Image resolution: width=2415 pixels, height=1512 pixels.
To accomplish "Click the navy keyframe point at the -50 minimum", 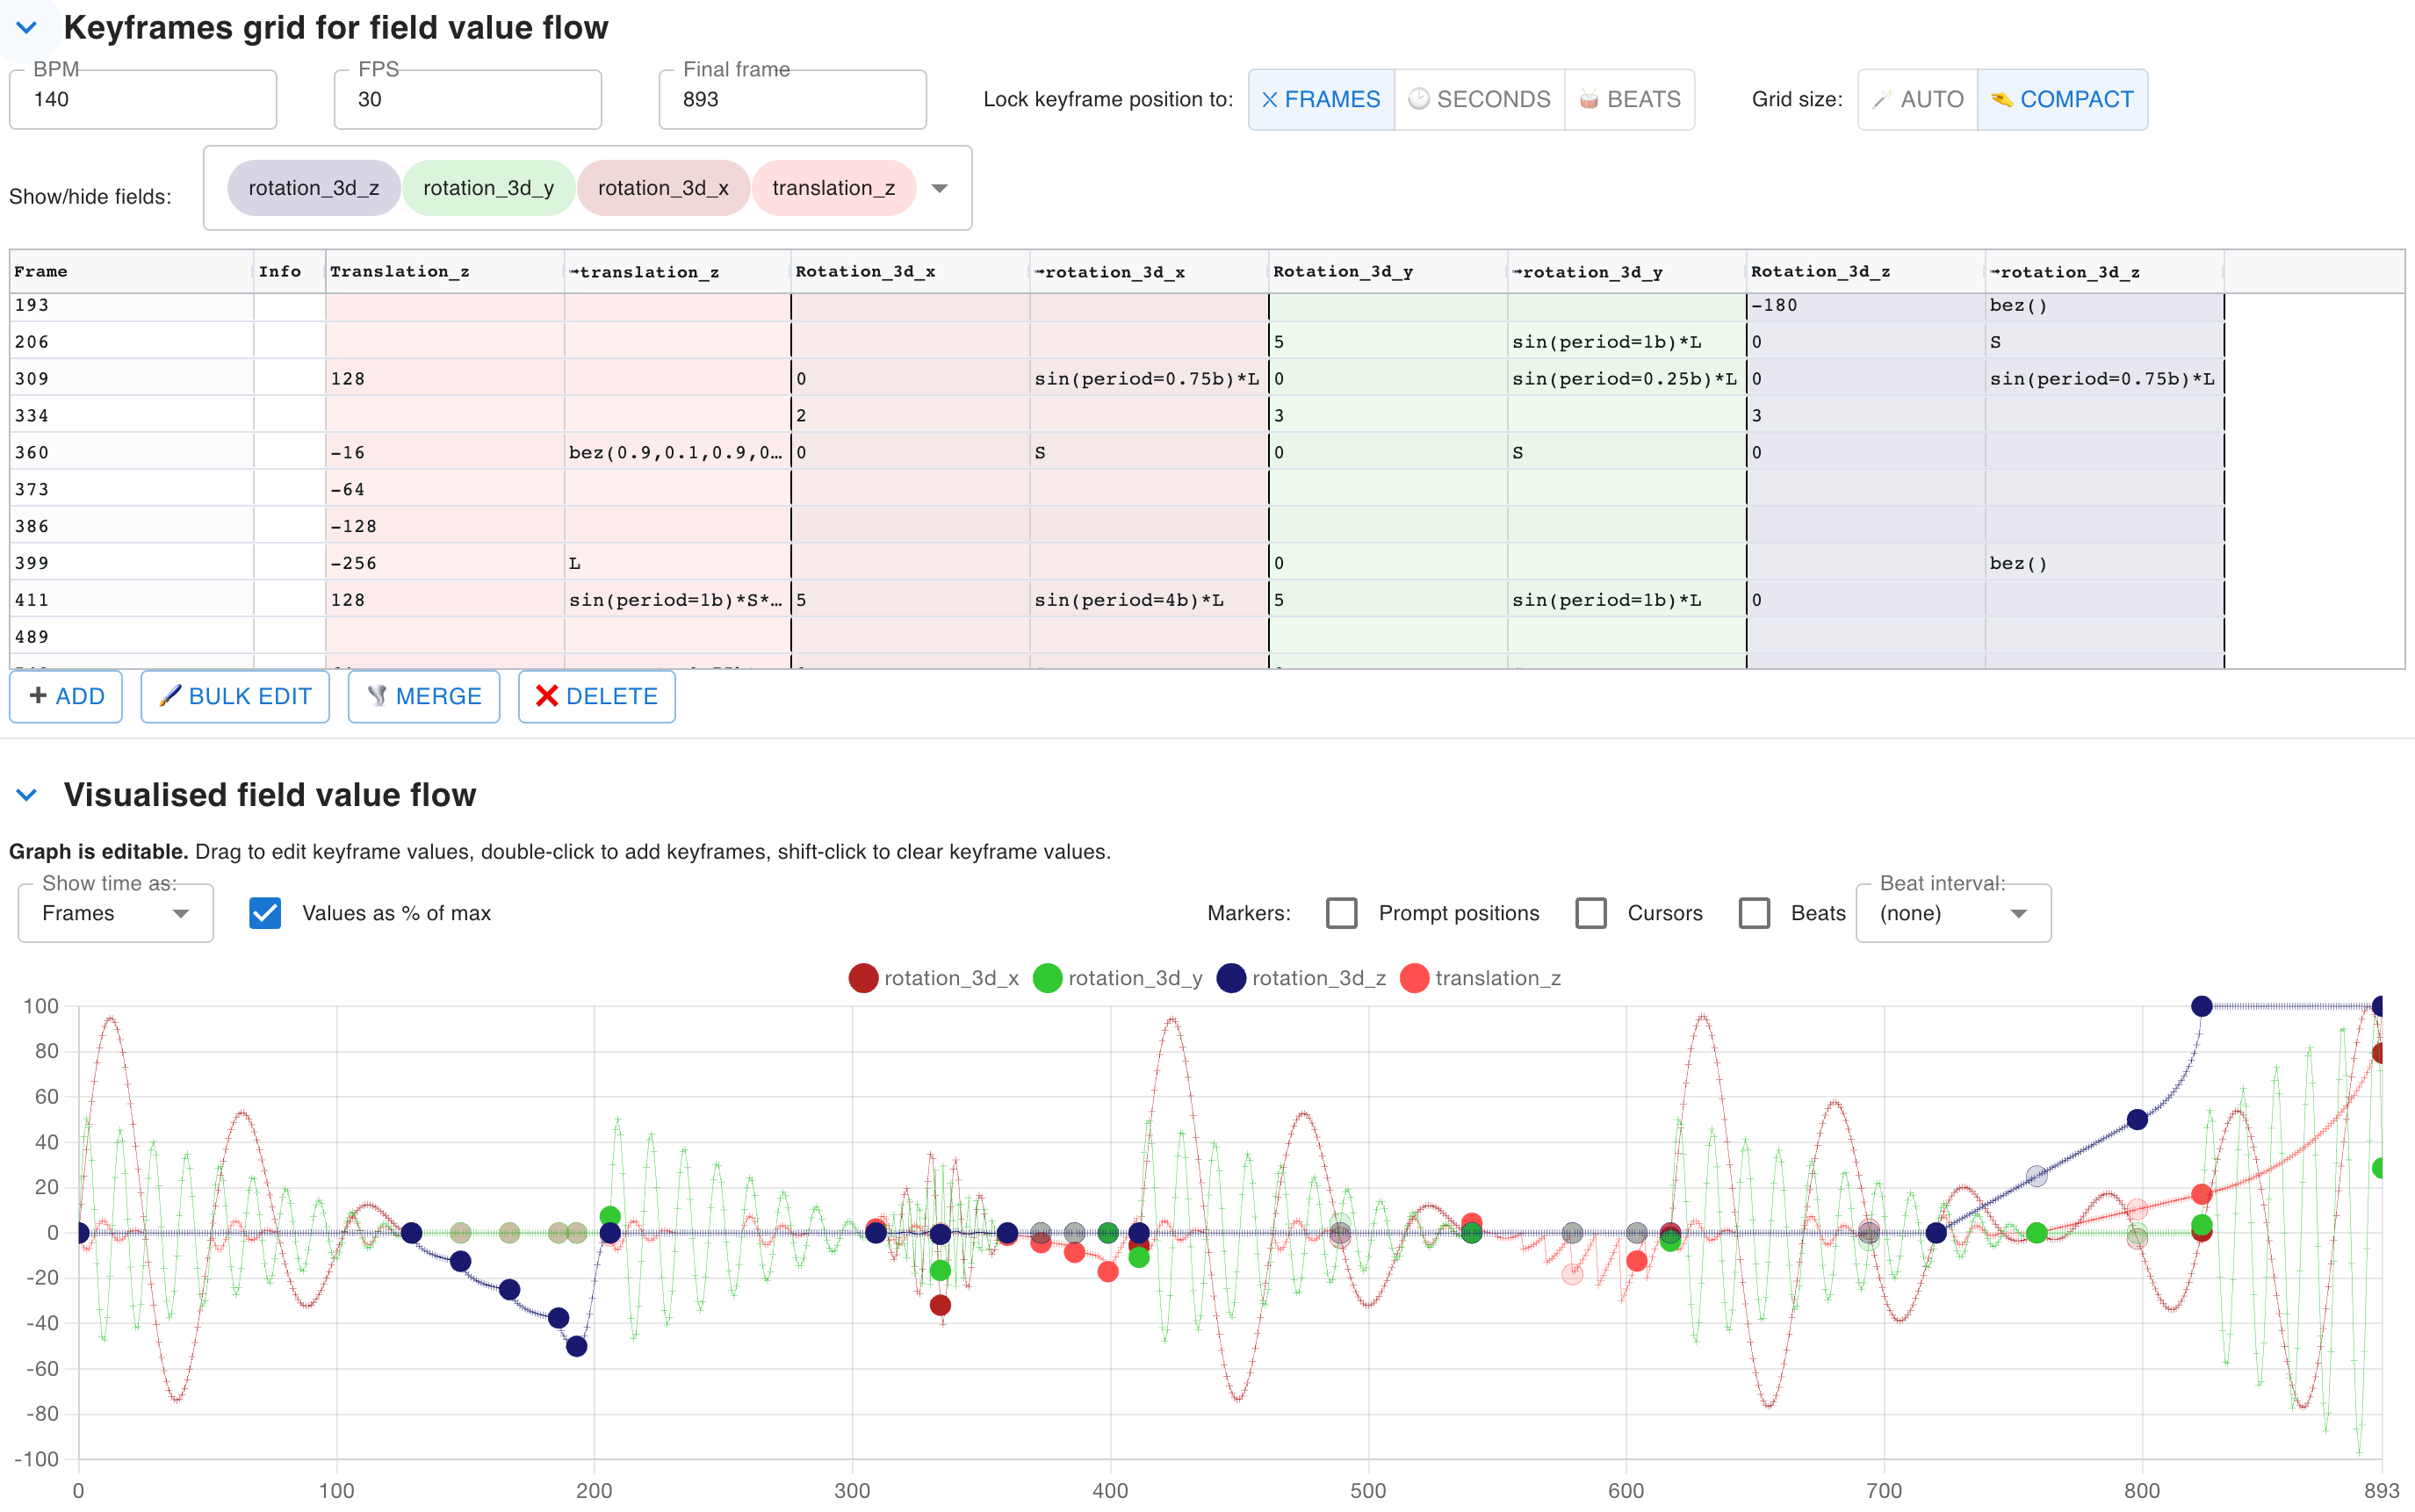I will point(576,1347).
